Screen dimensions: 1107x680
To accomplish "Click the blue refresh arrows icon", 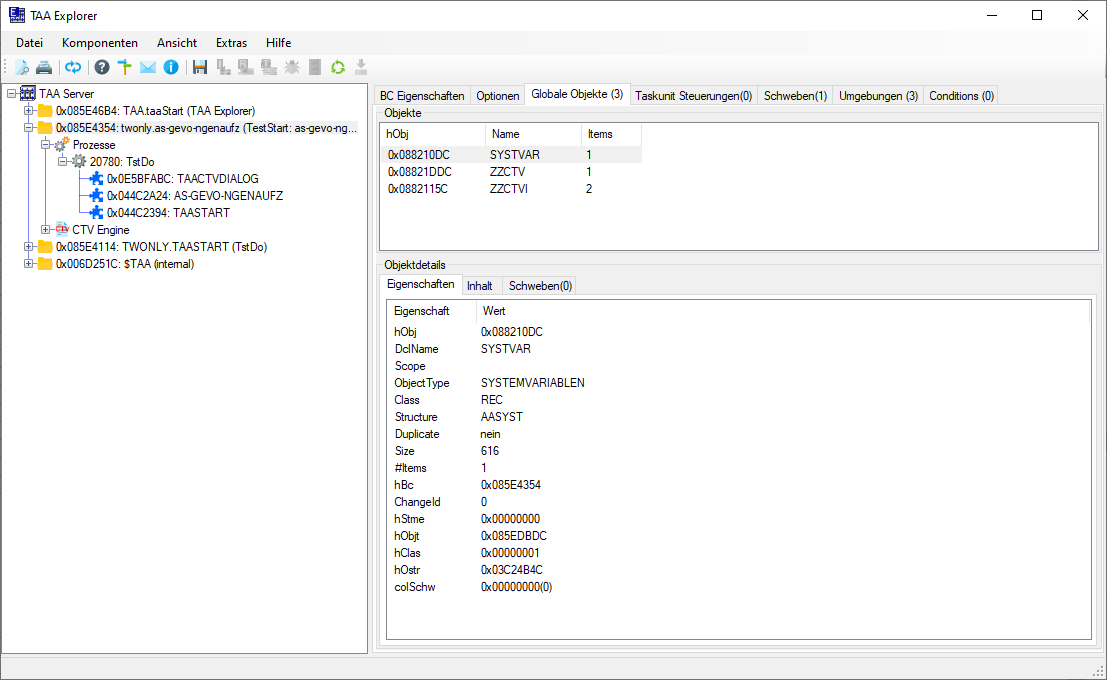I will pyautogui.click(x=73, y=67).
